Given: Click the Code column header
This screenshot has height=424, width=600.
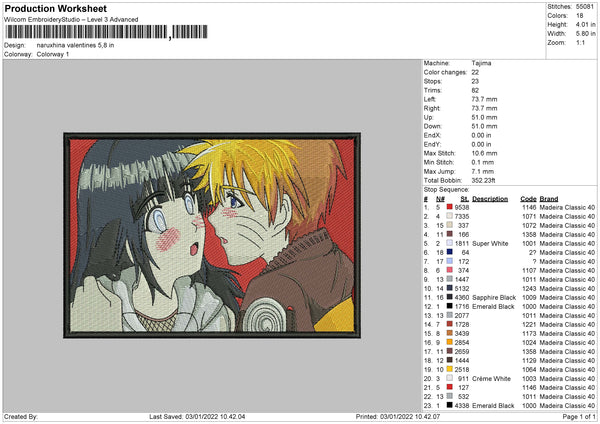Looking at the screenshot, I should point(528,199).
